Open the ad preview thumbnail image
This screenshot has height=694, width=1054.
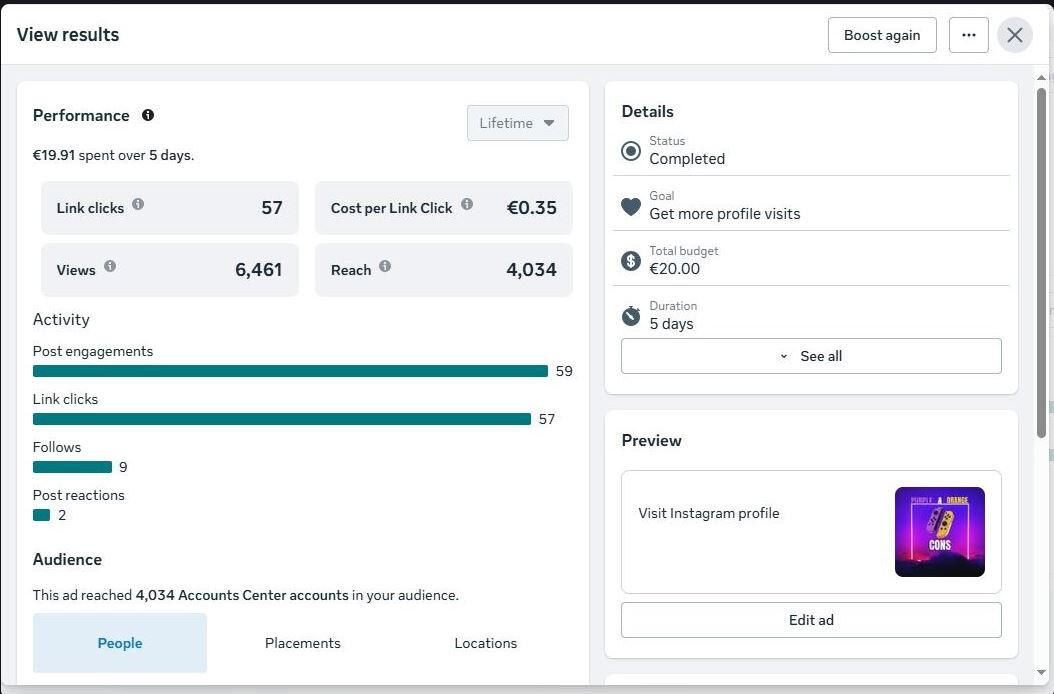tap(939, 532)
